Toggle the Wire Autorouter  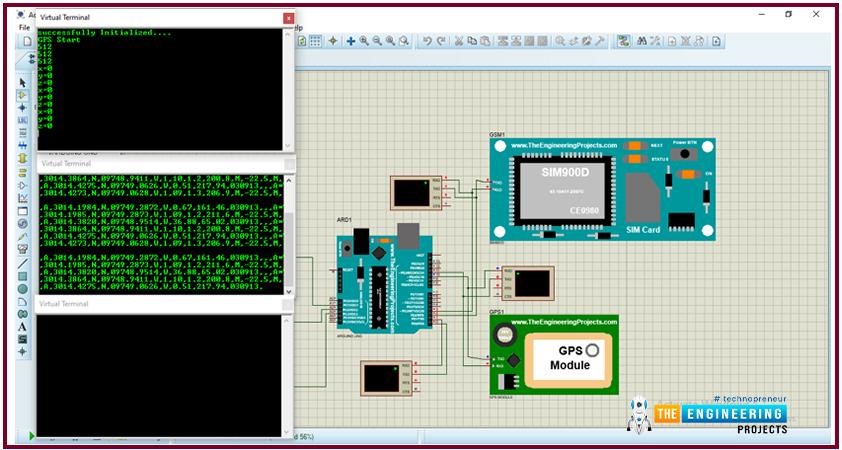623,41
